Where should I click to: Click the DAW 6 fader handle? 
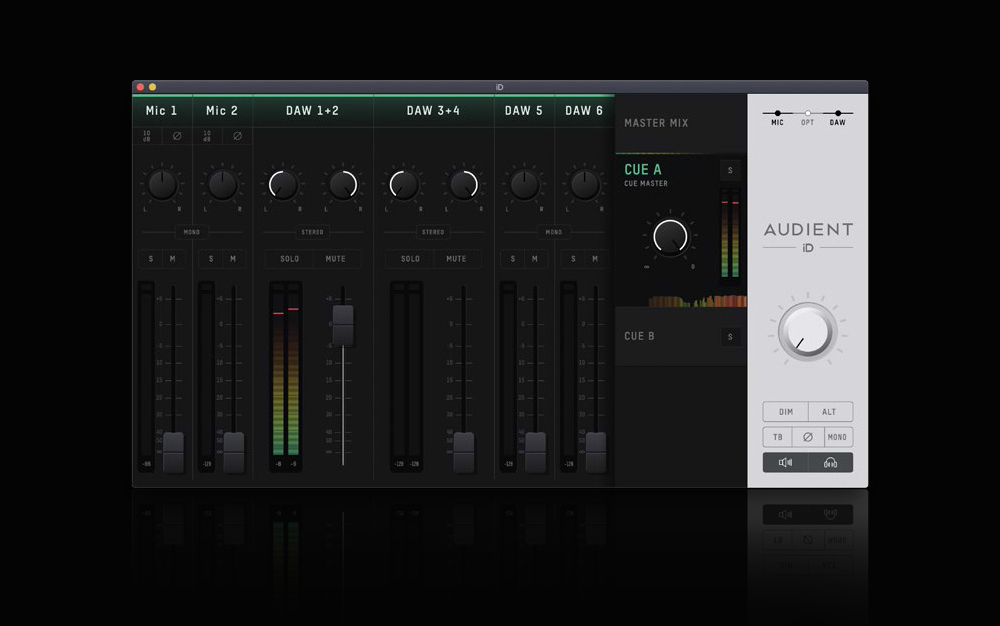click(x=596, y=453)
